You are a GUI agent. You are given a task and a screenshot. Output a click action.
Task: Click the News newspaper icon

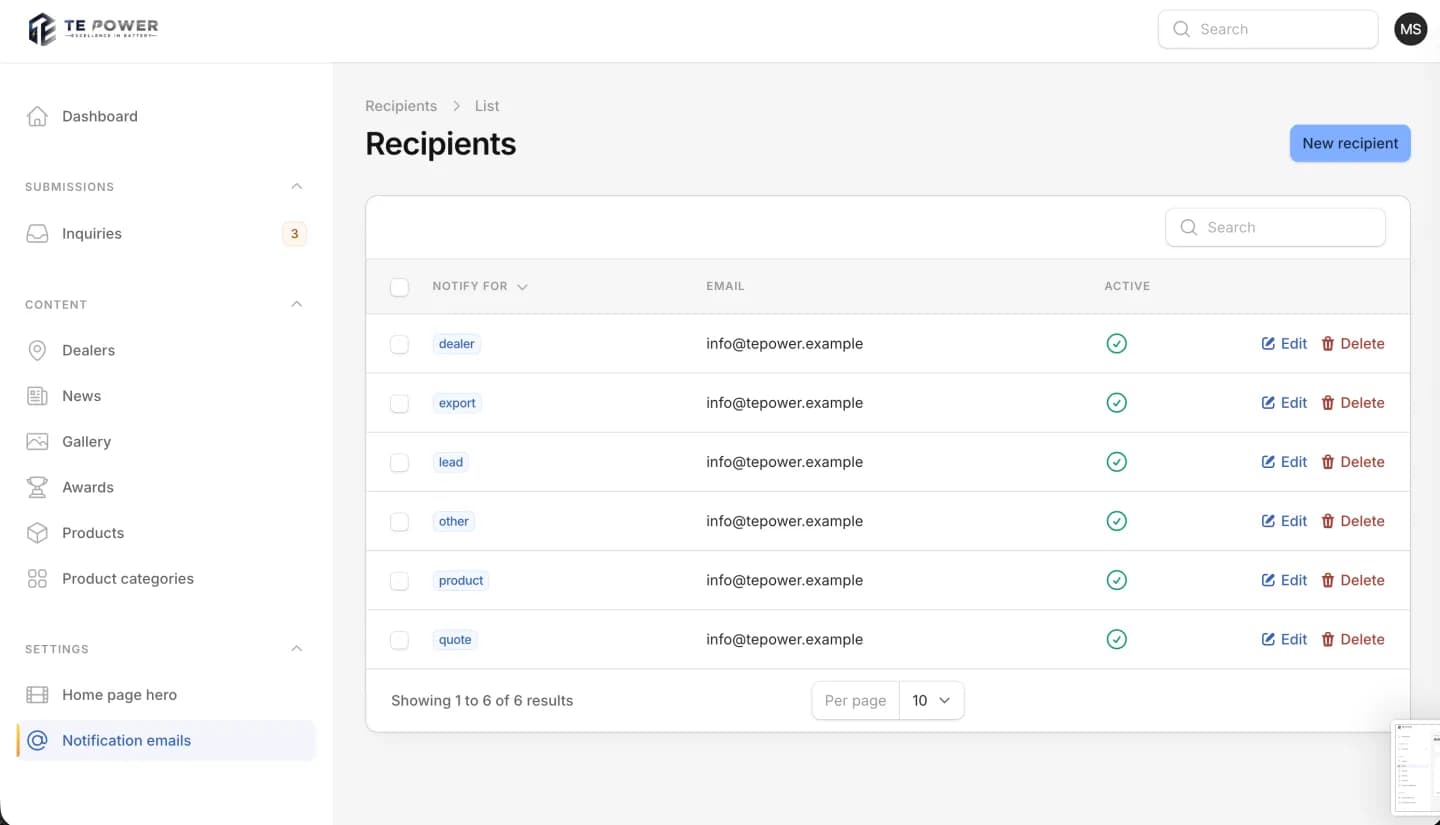[37, 396]
